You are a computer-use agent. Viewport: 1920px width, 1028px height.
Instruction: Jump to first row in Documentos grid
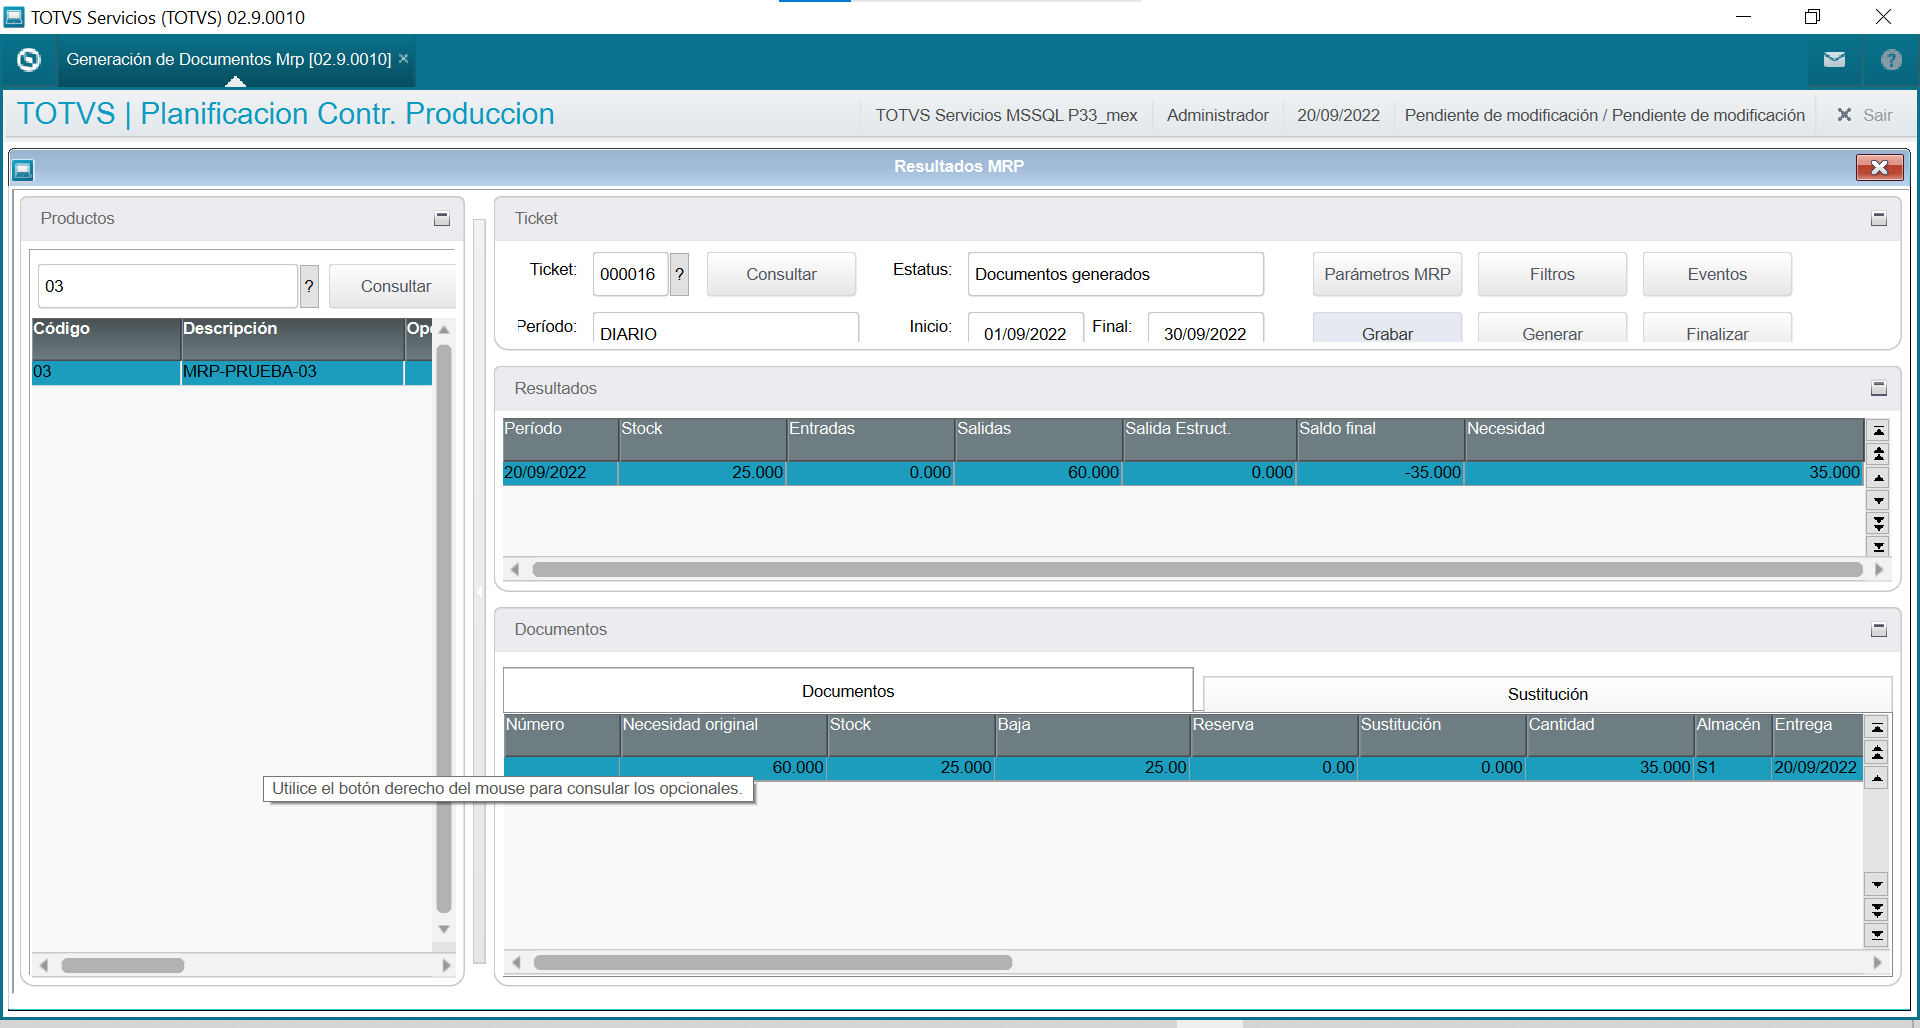point(1877,728)
